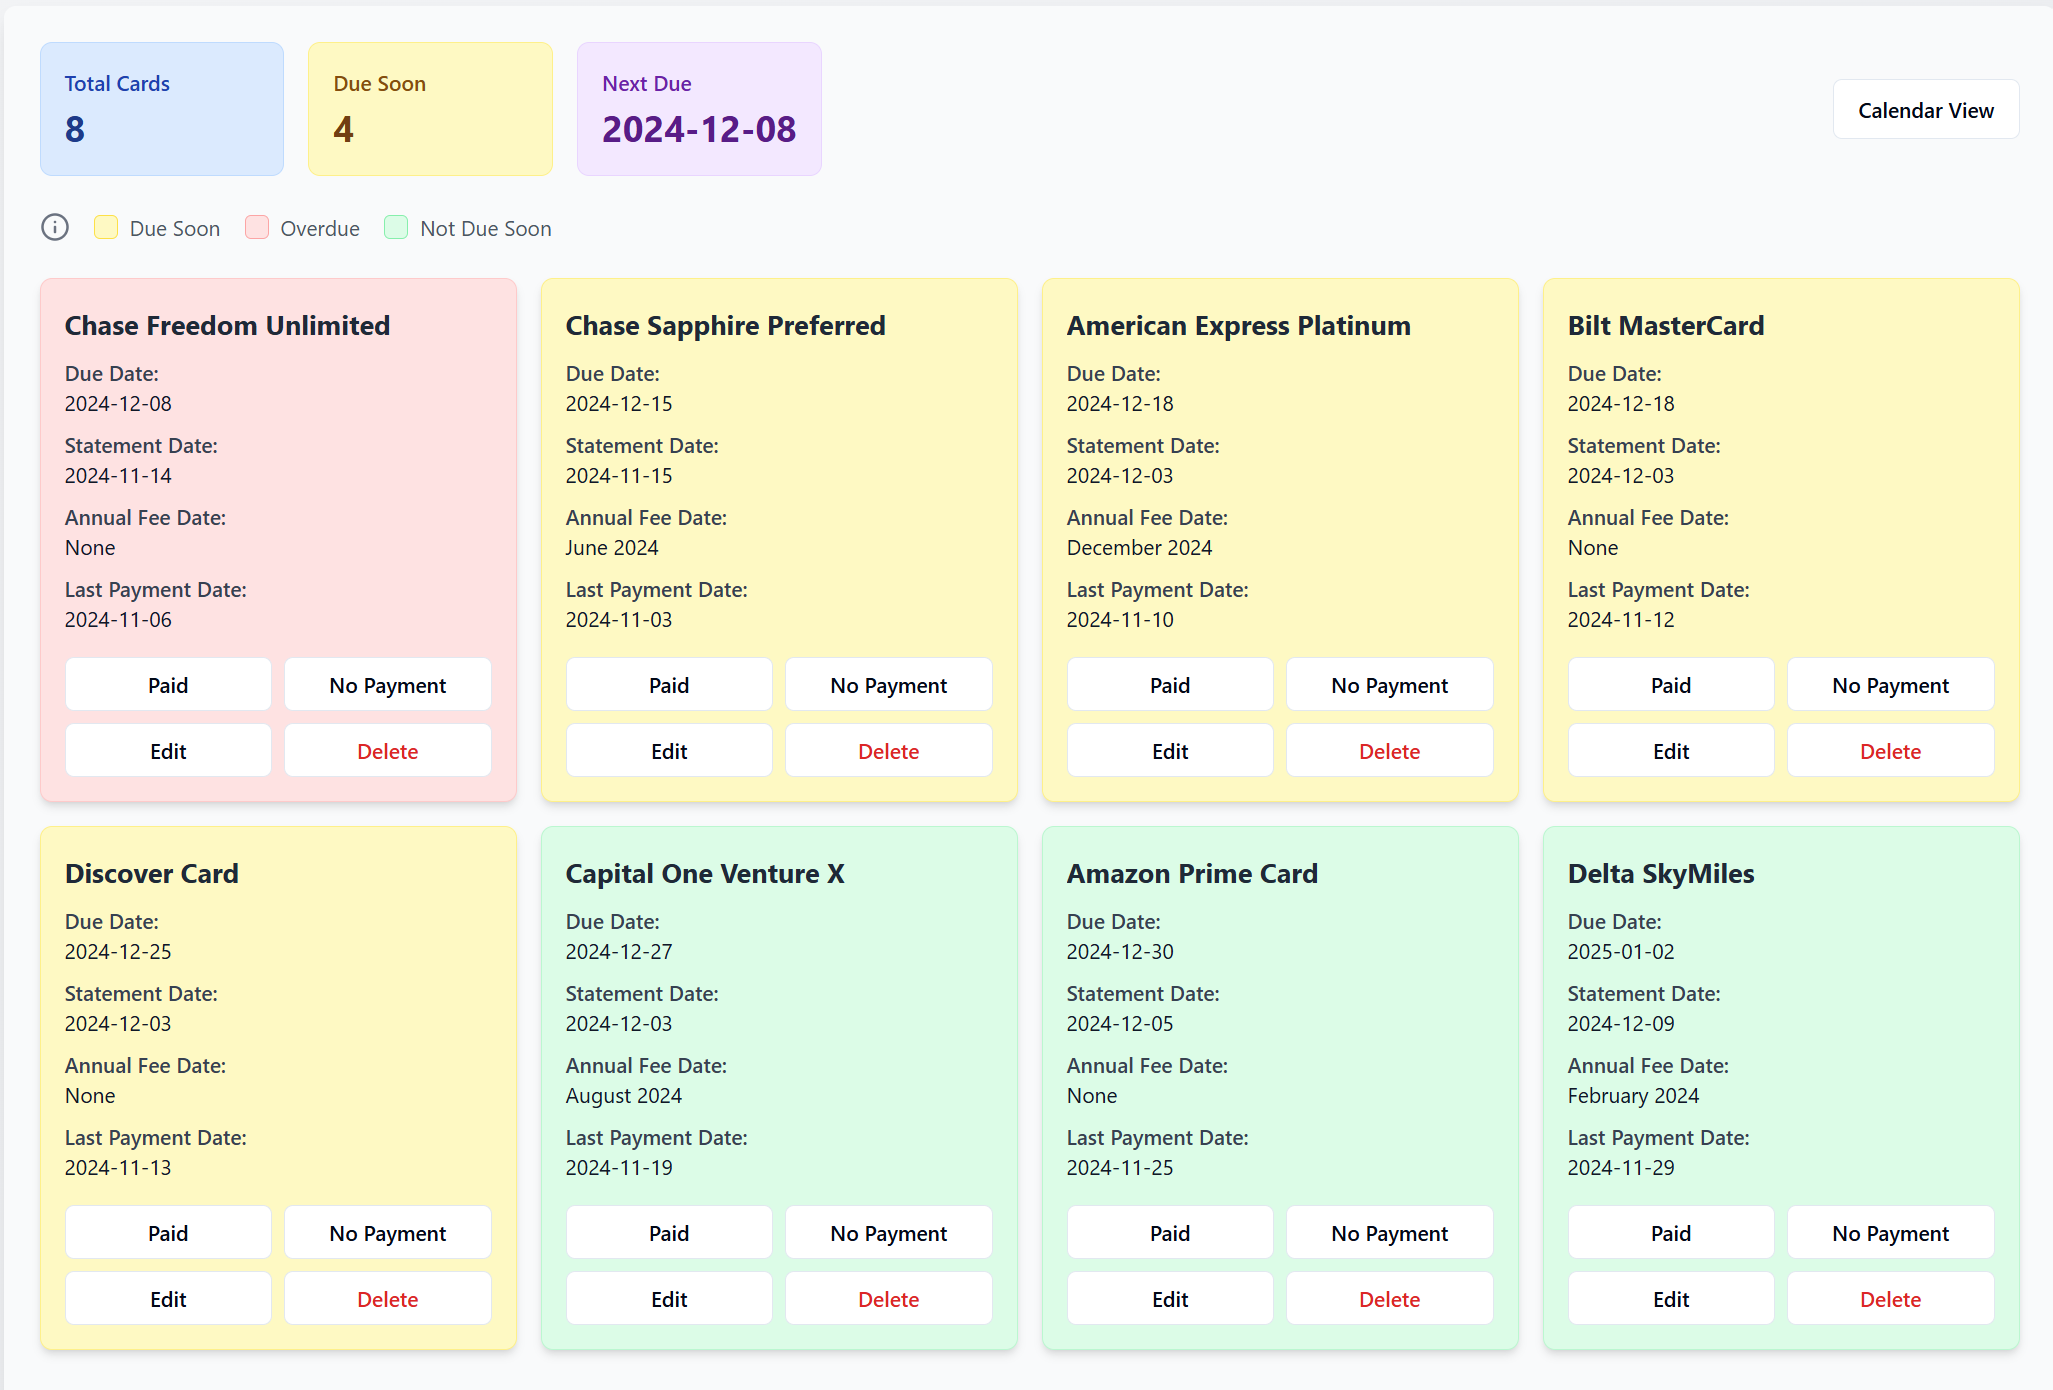2053x1390 pixels.
Task: Edit the Capital One Venture X card
Action: tap(669, 1299)
